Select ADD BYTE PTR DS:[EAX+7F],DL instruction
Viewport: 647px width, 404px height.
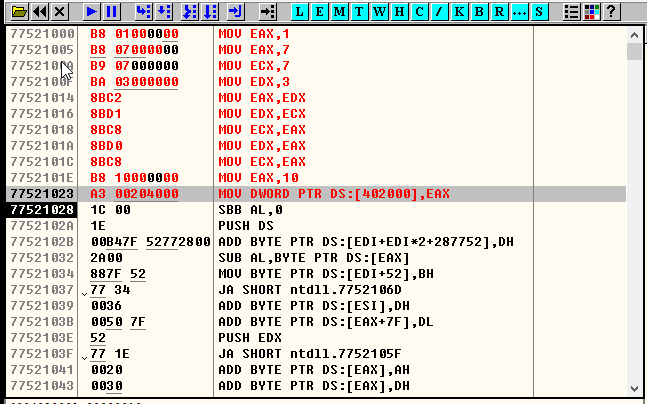point(326,322)
